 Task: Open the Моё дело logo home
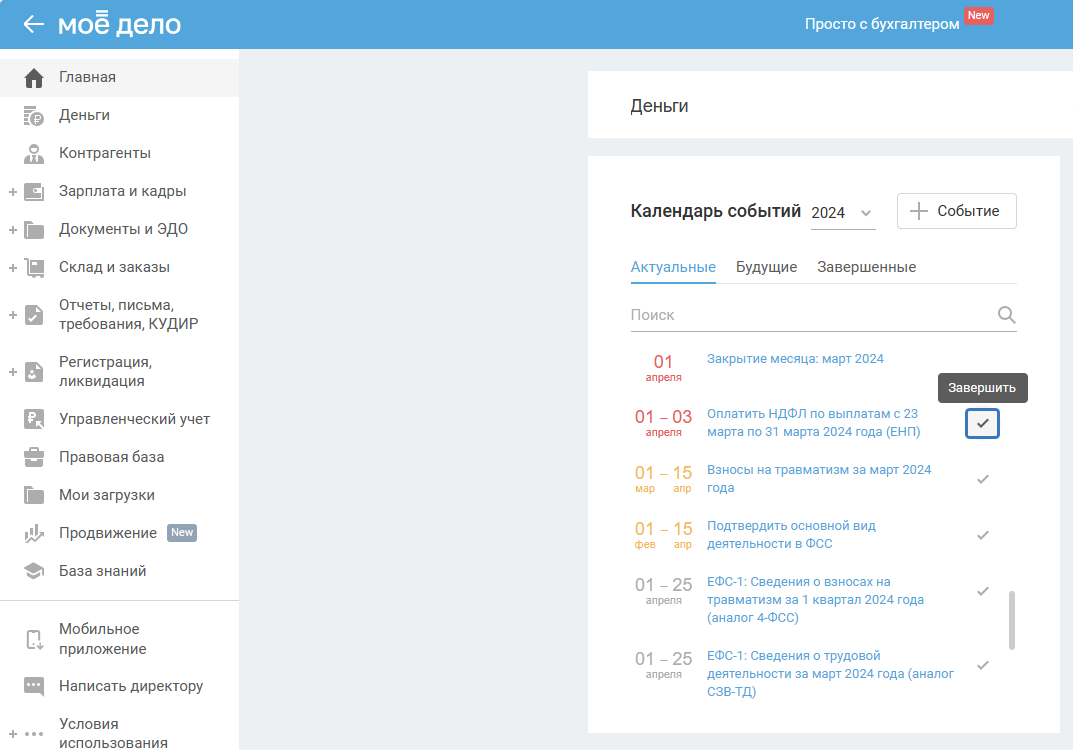pos(120,24)
